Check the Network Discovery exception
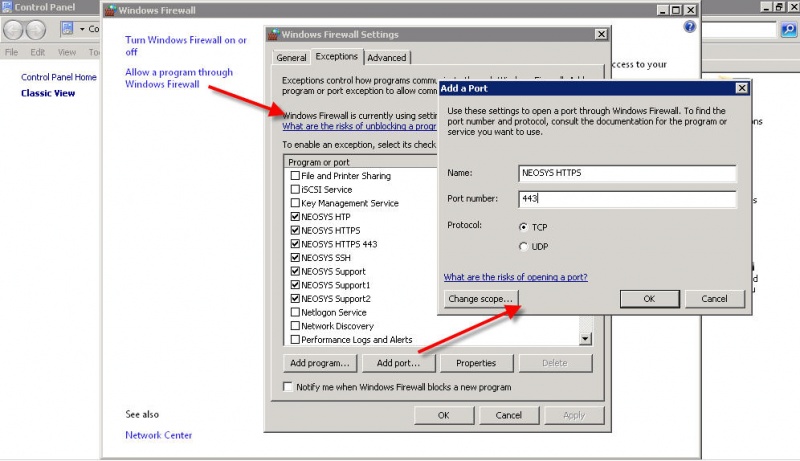Viewport: 800px width, 461px height. coord(295,326)
